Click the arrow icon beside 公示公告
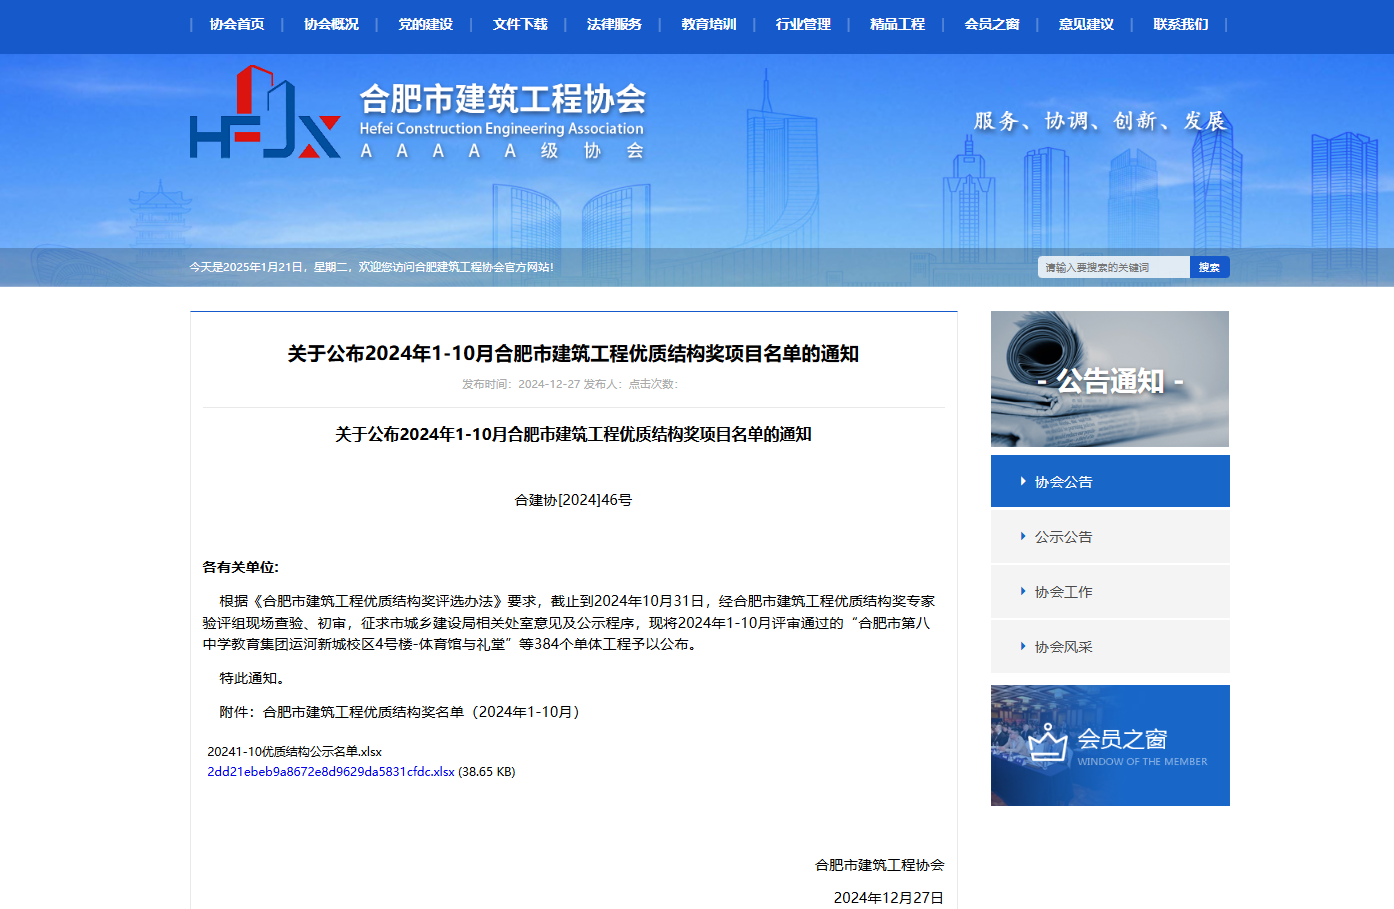Image resolution: width=1394 pixels, height=909 pixels. coord(1022,536)
